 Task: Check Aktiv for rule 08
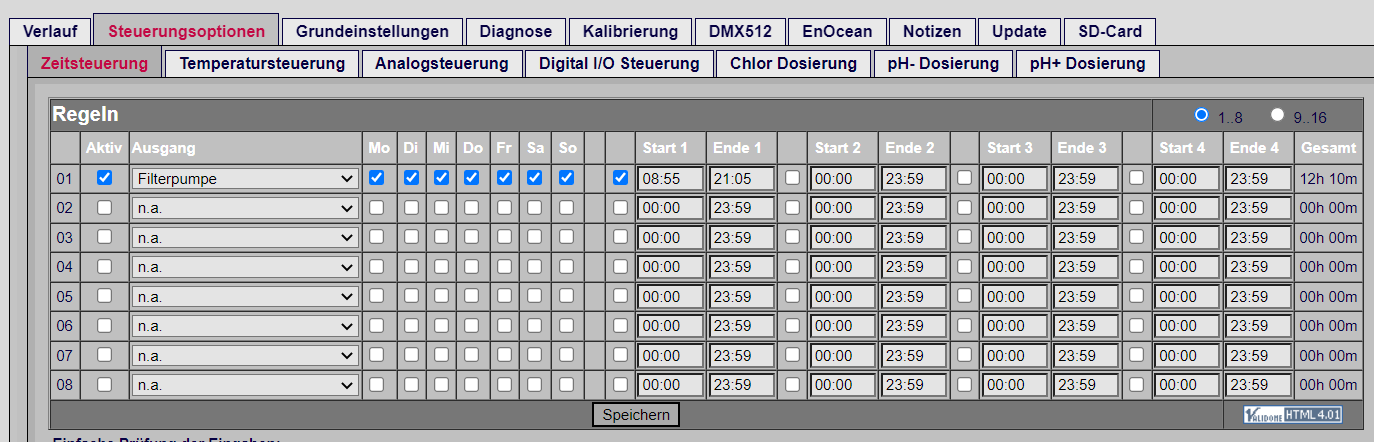pyautogui.click(x=104, y=385)
